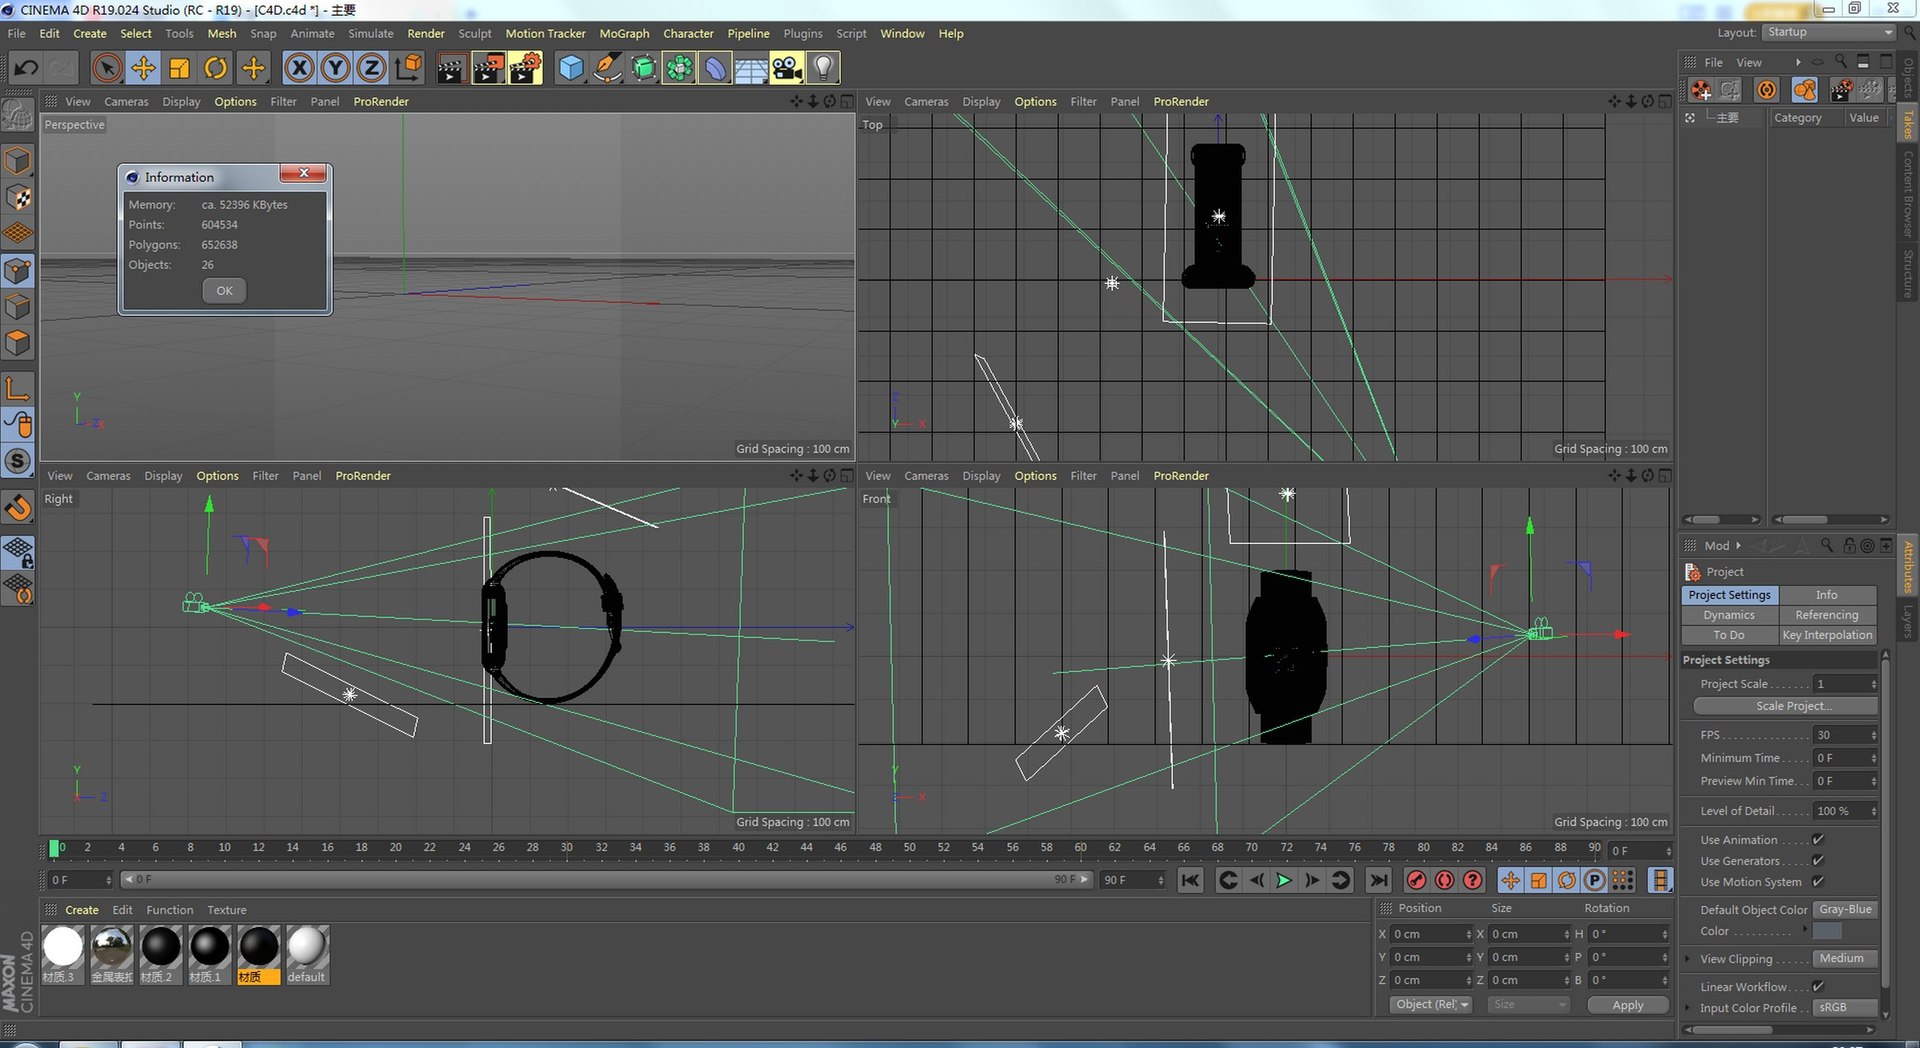
Task: Open the Layout Startup dropdown
Action: (x=1828, y=32)
